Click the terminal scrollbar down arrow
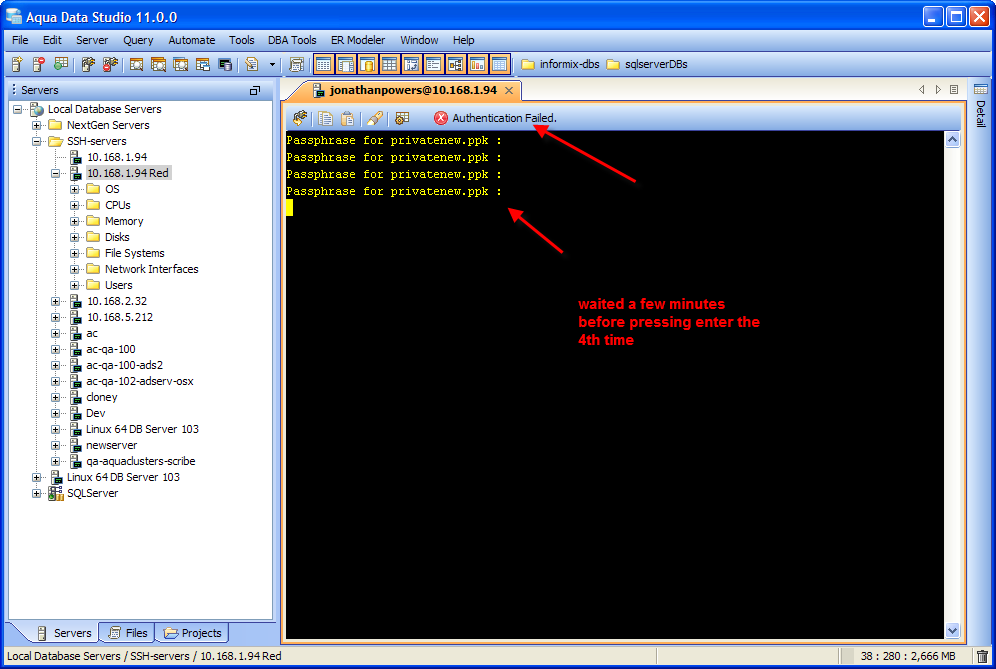The width and height of the screenshot is (996, 669). pyautogui.click(x=952, y=630)
